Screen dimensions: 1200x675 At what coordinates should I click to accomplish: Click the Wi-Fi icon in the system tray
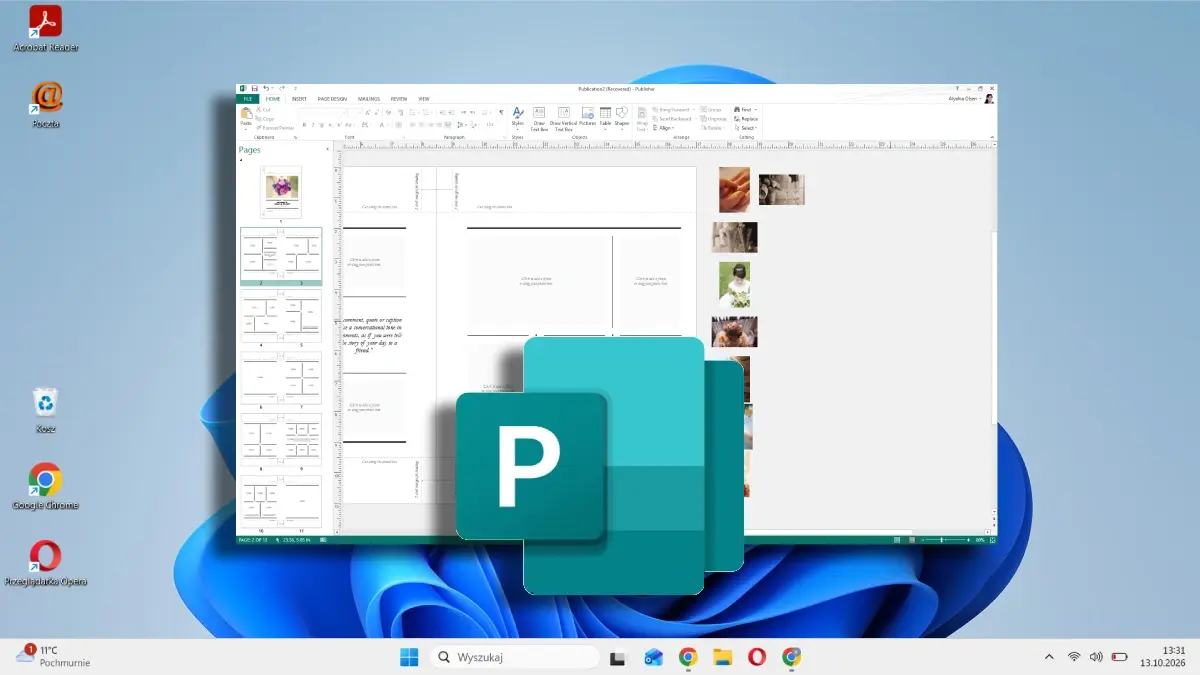pos(1074,657)
